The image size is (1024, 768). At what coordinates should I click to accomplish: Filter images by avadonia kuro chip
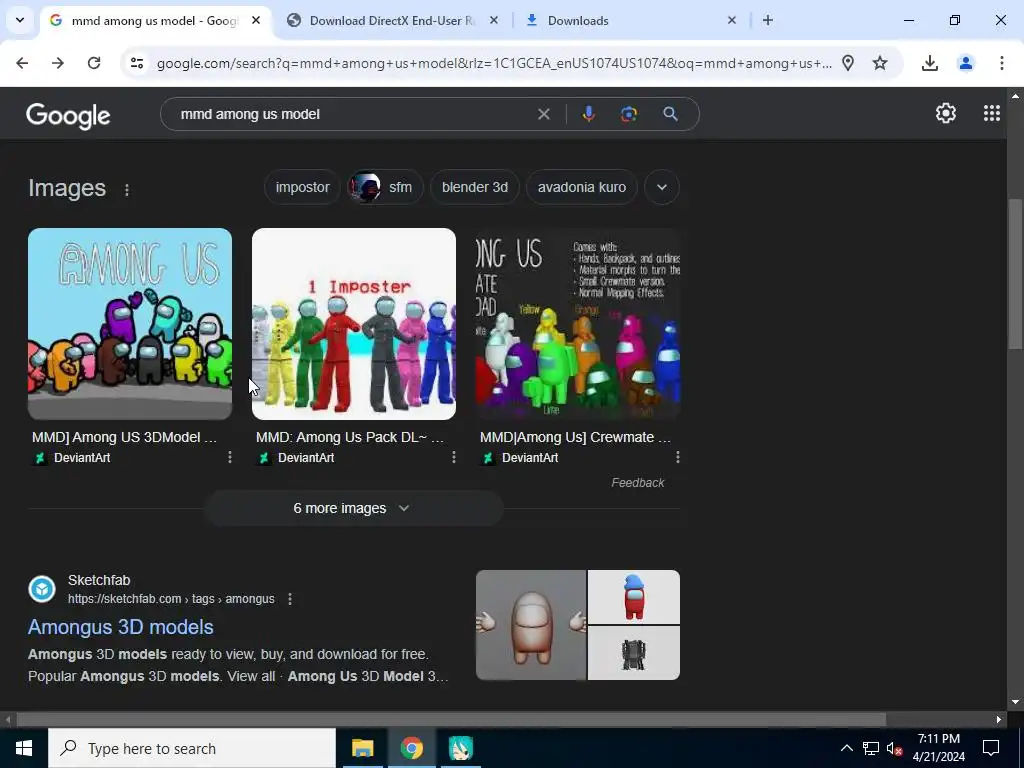coord(582,187)
